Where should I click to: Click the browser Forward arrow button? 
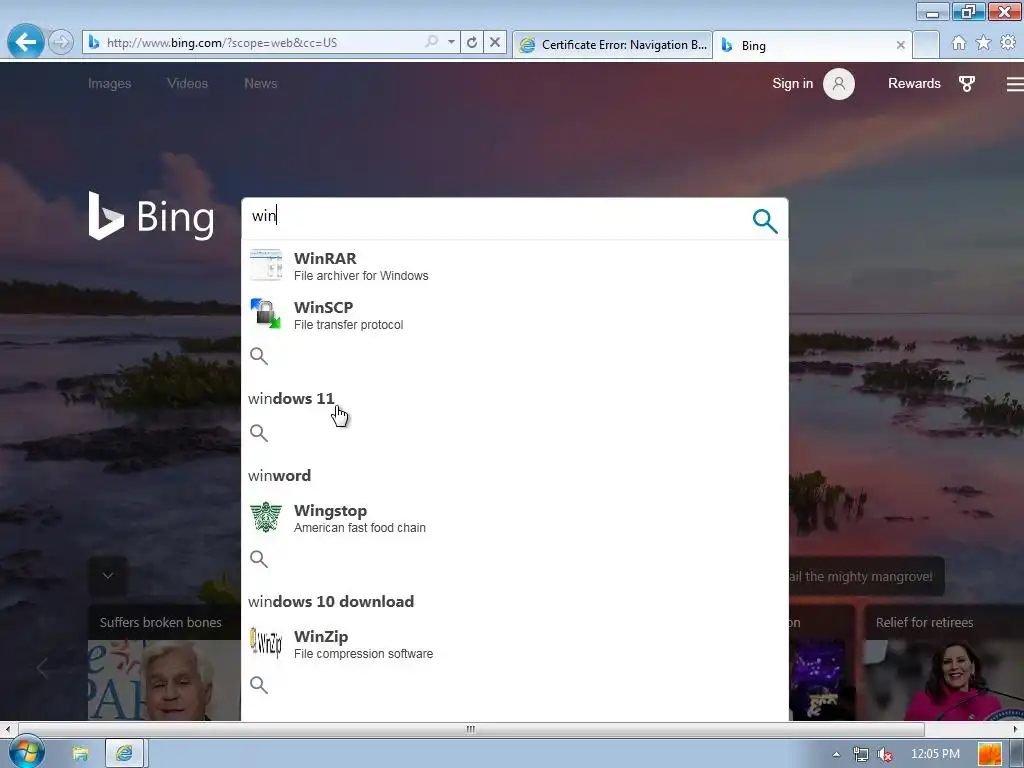(61, 42)
